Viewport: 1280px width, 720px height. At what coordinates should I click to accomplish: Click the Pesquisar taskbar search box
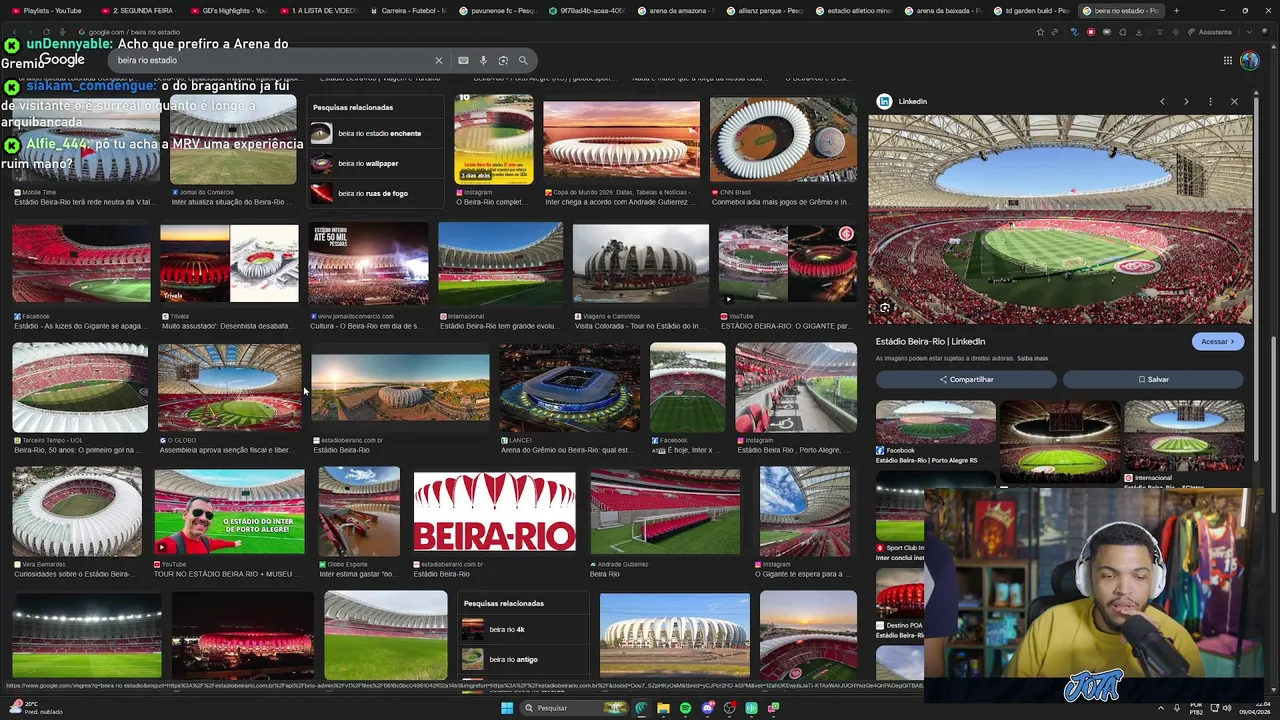575,708
